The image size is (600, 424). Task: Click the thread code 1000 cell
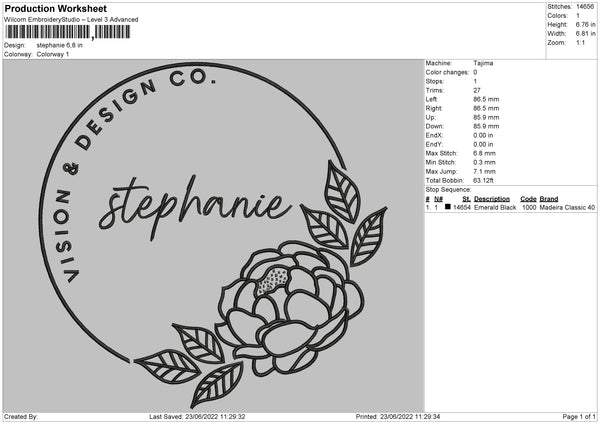pos(529,207)
